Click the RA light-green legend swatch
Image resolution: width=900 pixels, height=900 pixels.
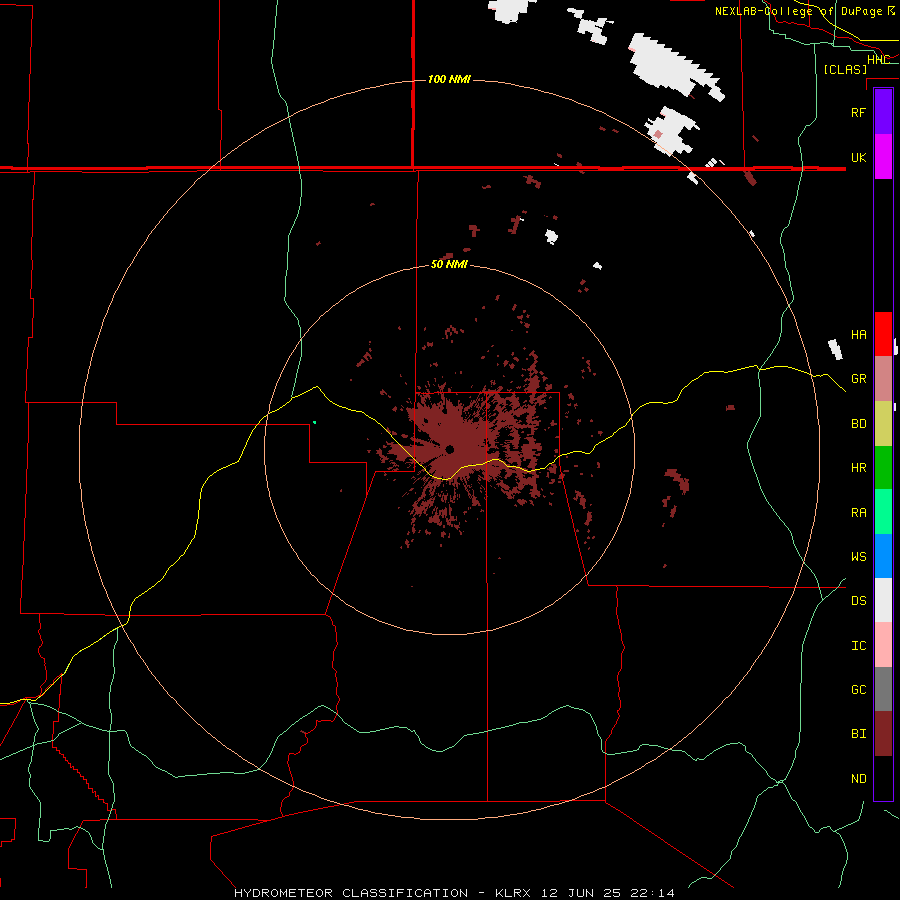[x=883, y=512]
